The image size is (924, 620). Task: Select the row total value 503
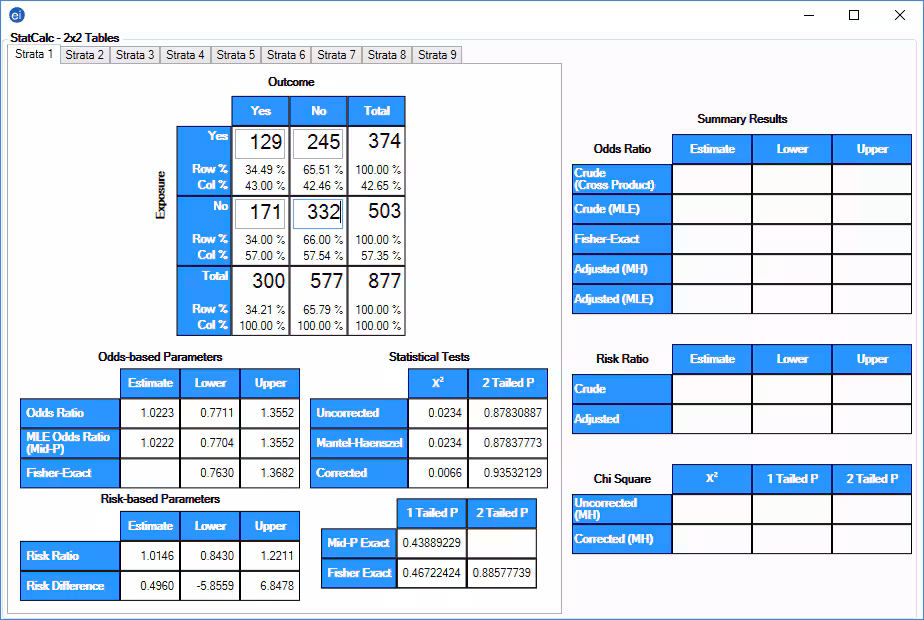pyautogui.click(x=384, y=211)
